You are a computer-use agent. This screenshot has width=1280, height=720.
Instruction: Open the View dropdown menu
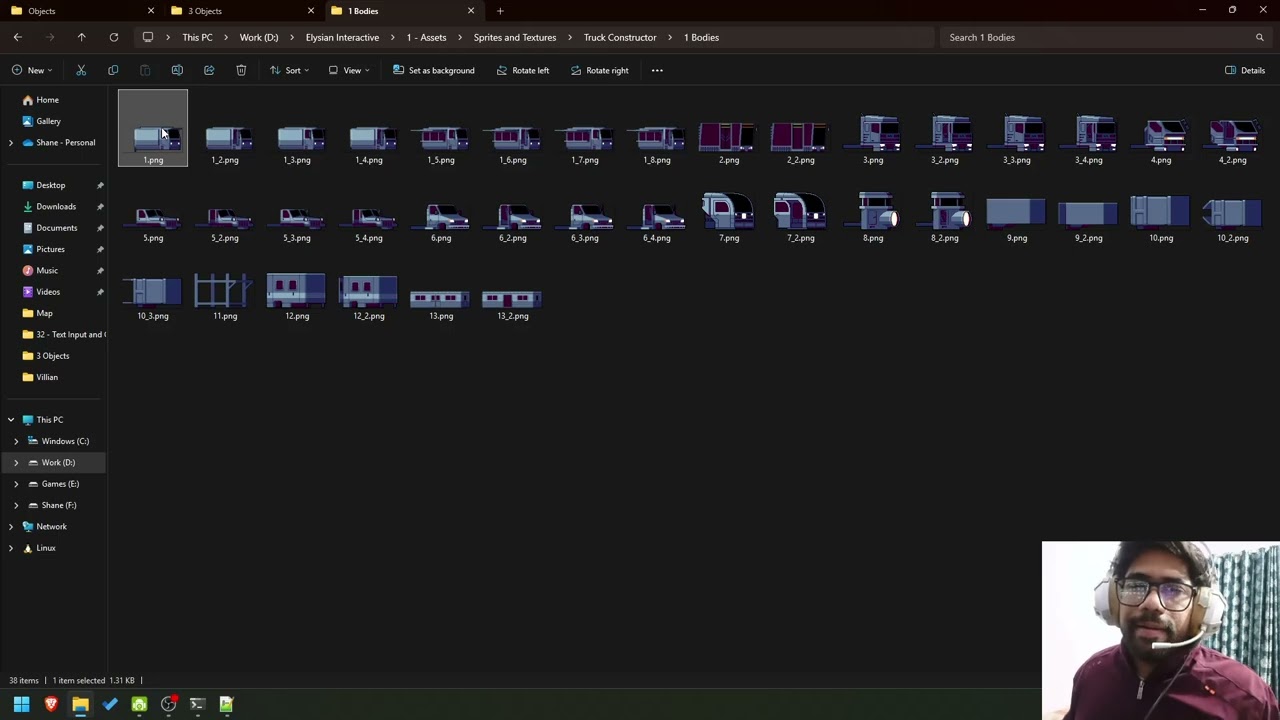pyautogui.click(x=349, y=70)
